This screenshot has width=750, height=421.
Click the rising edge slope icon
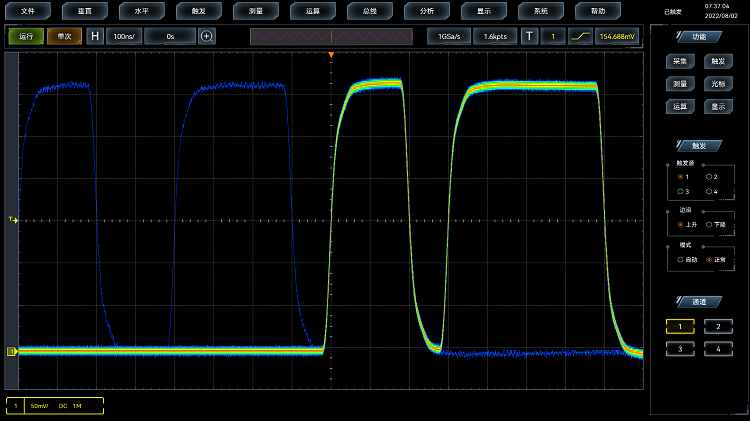pos(580,36)
